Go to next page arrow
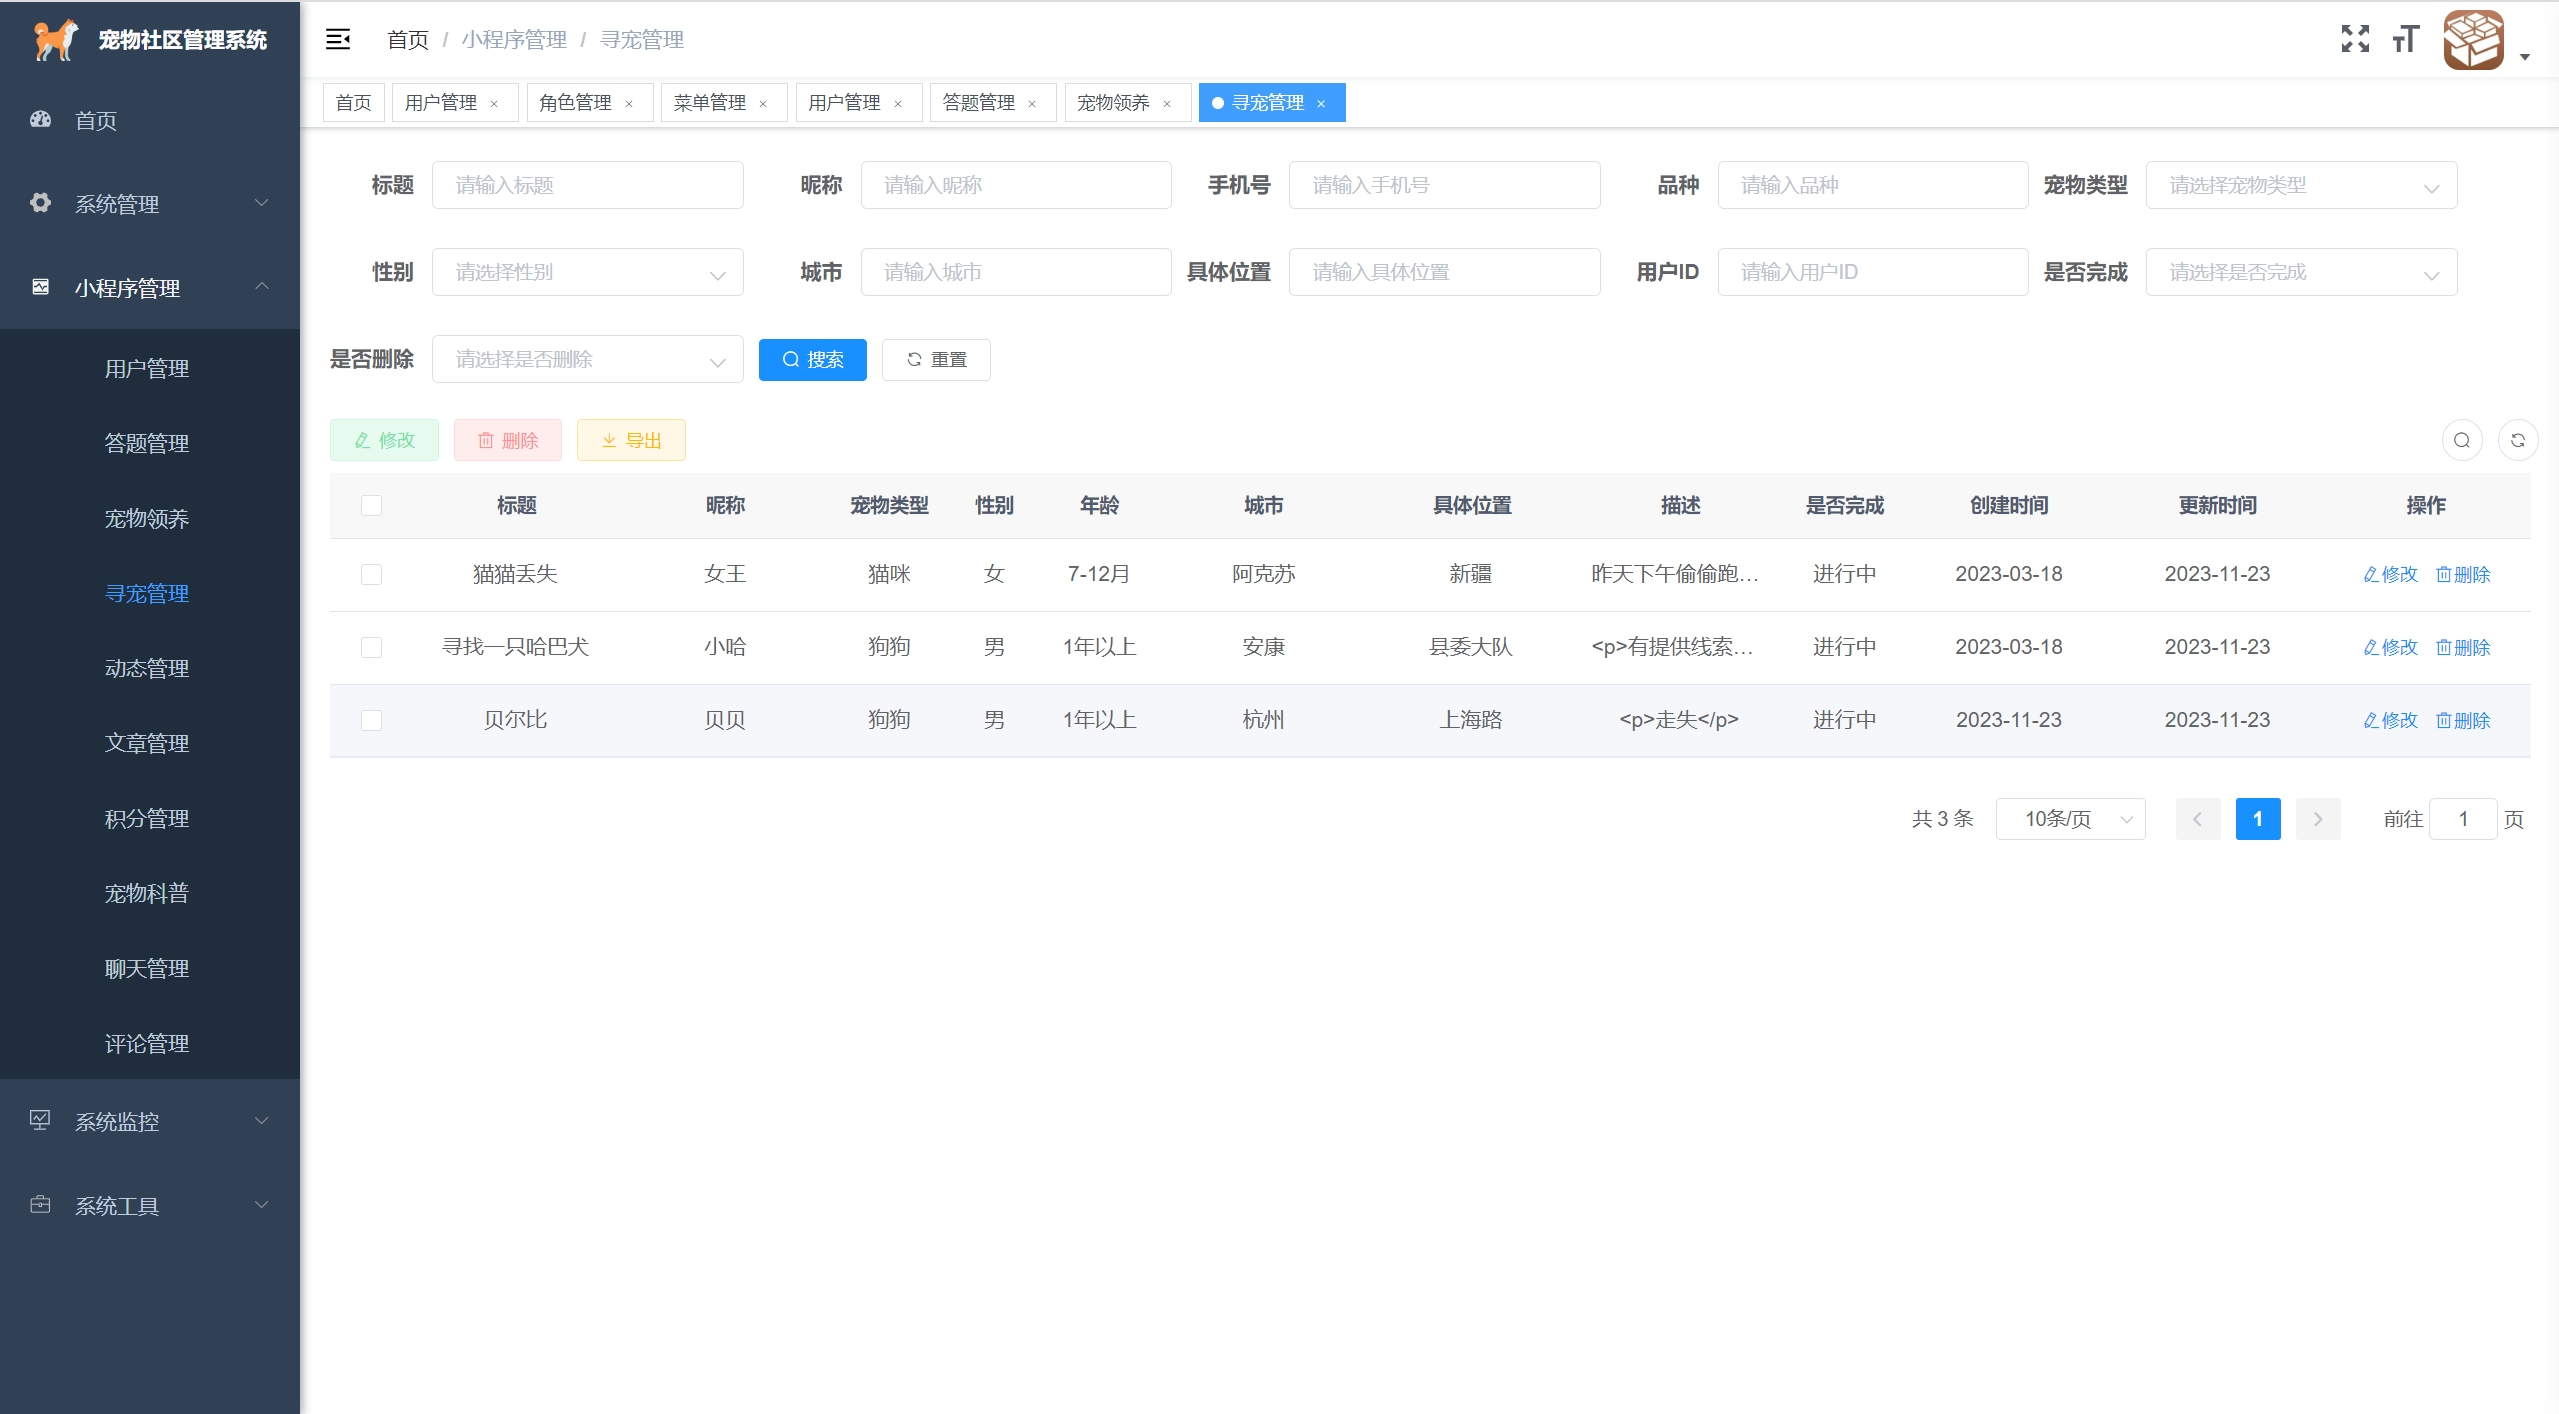Image resolution: width=2559 pixels, height=1414 pixels. click(x=2317, y=819)
